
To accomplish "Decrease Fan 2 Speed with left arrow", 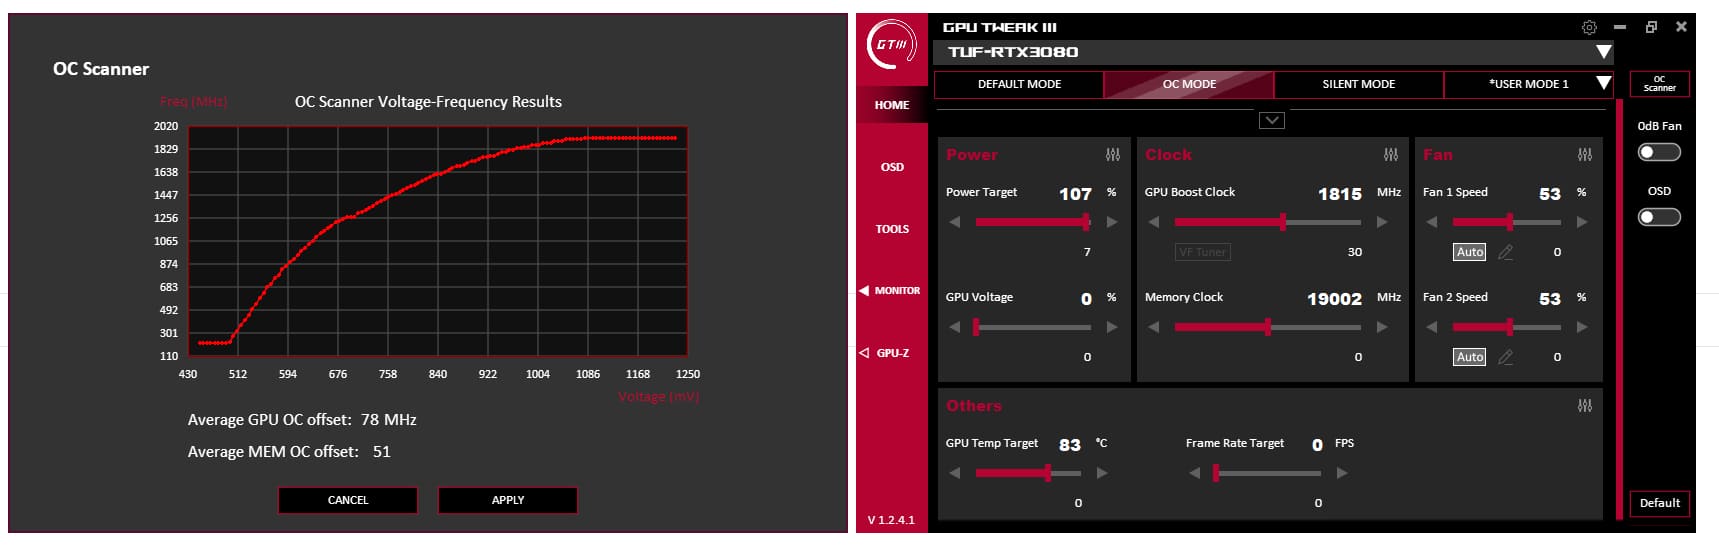I will tap(1432, 327).
